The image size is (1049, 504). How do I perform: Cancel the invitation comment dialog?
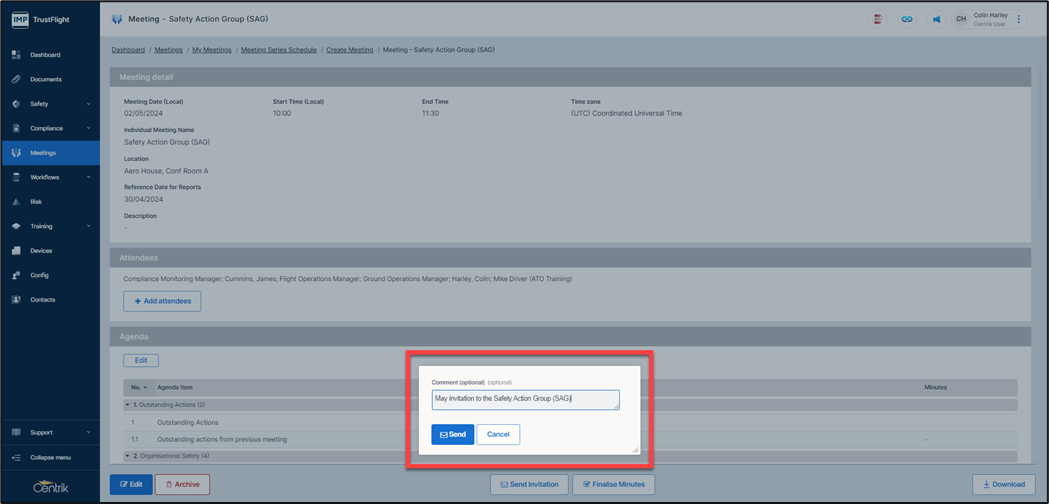[x=498, y=434]
